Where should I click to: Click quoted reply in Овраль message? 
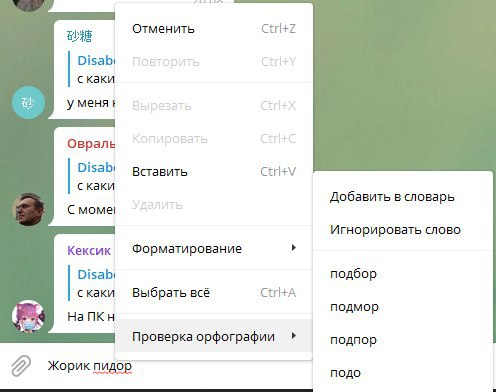pyautogui.click(x=92, y=176)
